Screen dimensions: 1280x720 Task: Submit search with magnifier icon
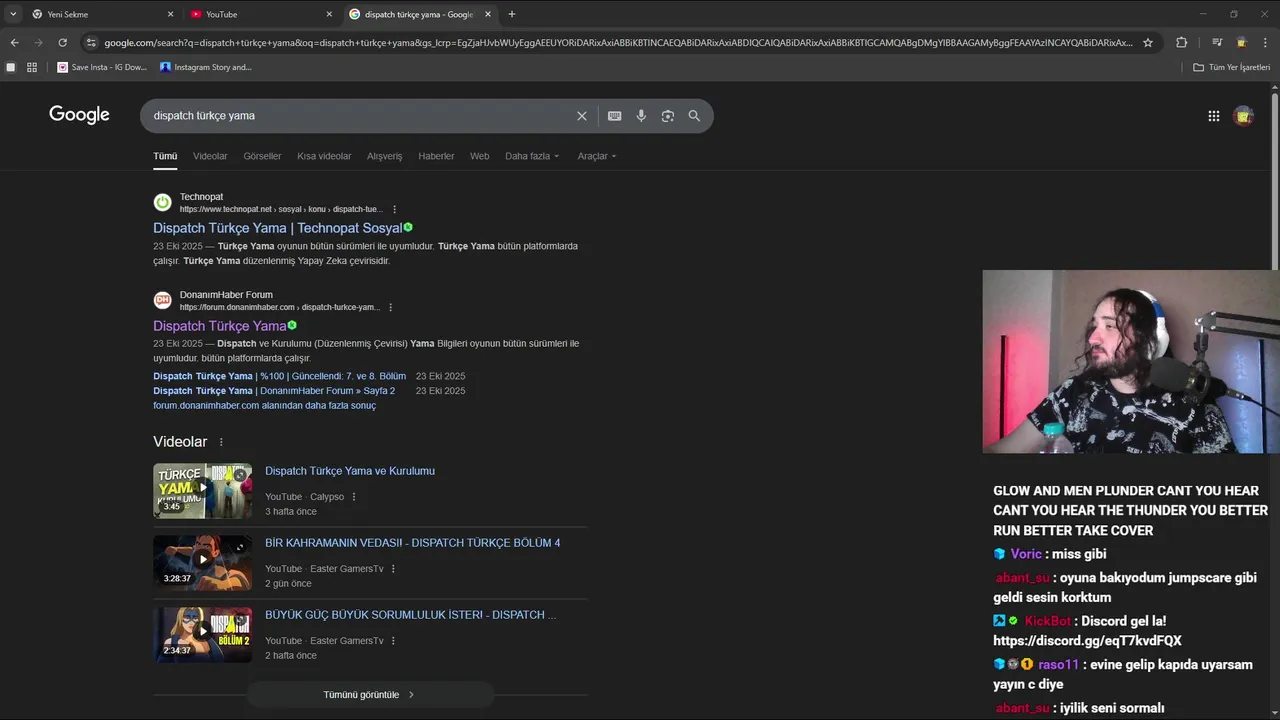pos(694,116)
